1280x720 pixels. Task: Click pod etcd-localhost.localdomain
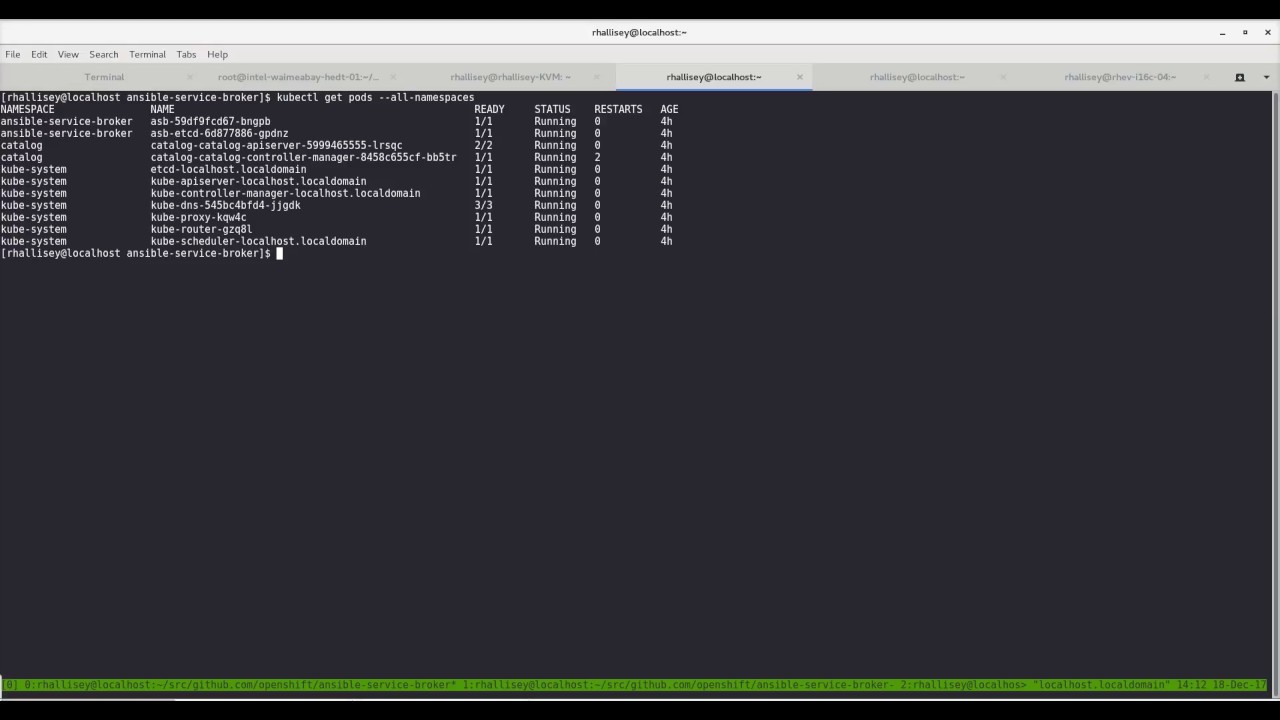pos(228,169)
